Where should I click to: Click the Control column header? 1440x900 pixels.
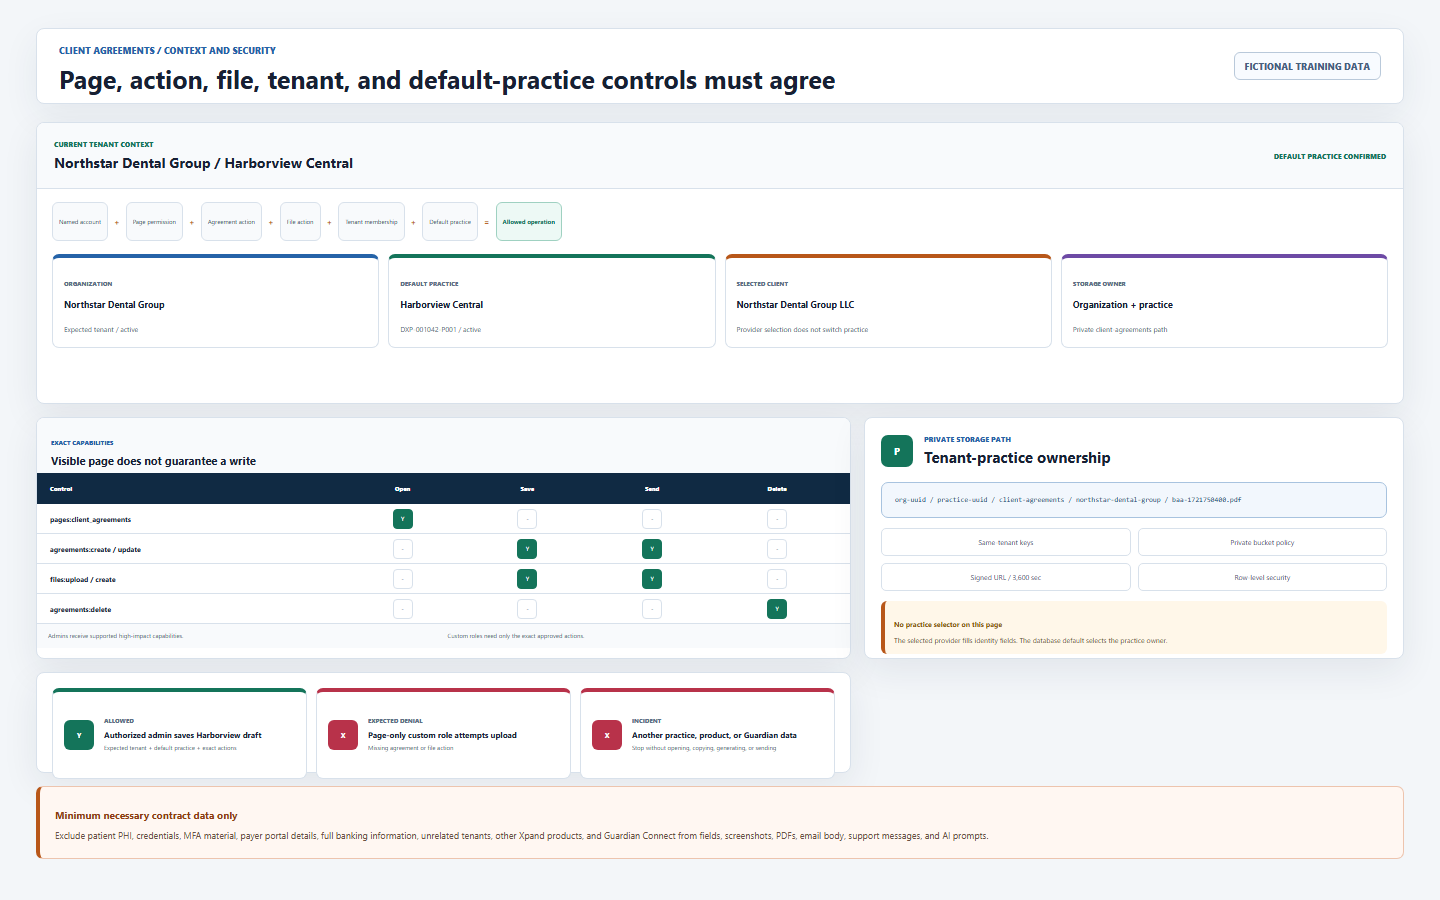[61, 489]
